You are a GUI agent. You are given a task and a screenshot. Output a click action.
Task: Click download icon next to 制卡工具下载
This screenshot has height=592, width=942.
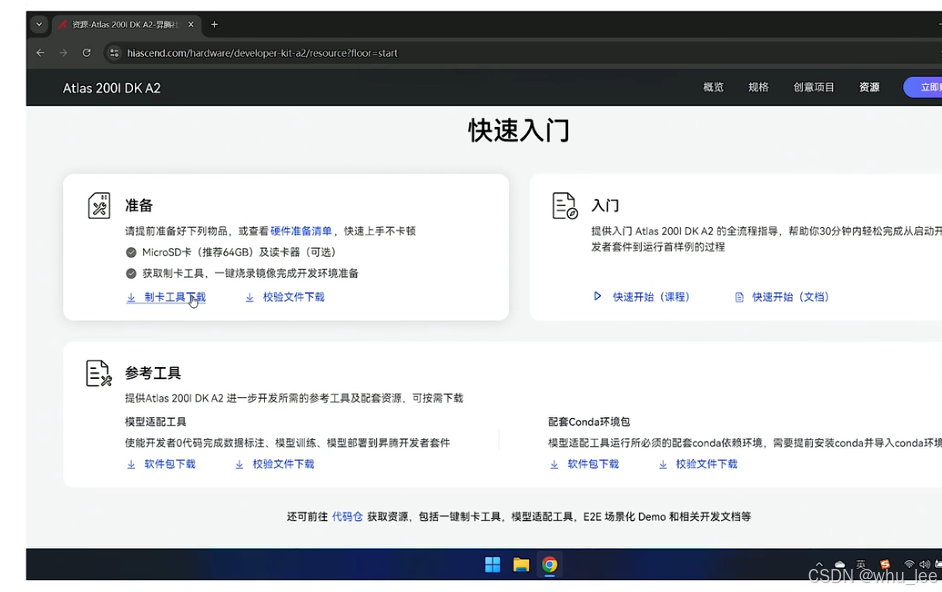131,298
